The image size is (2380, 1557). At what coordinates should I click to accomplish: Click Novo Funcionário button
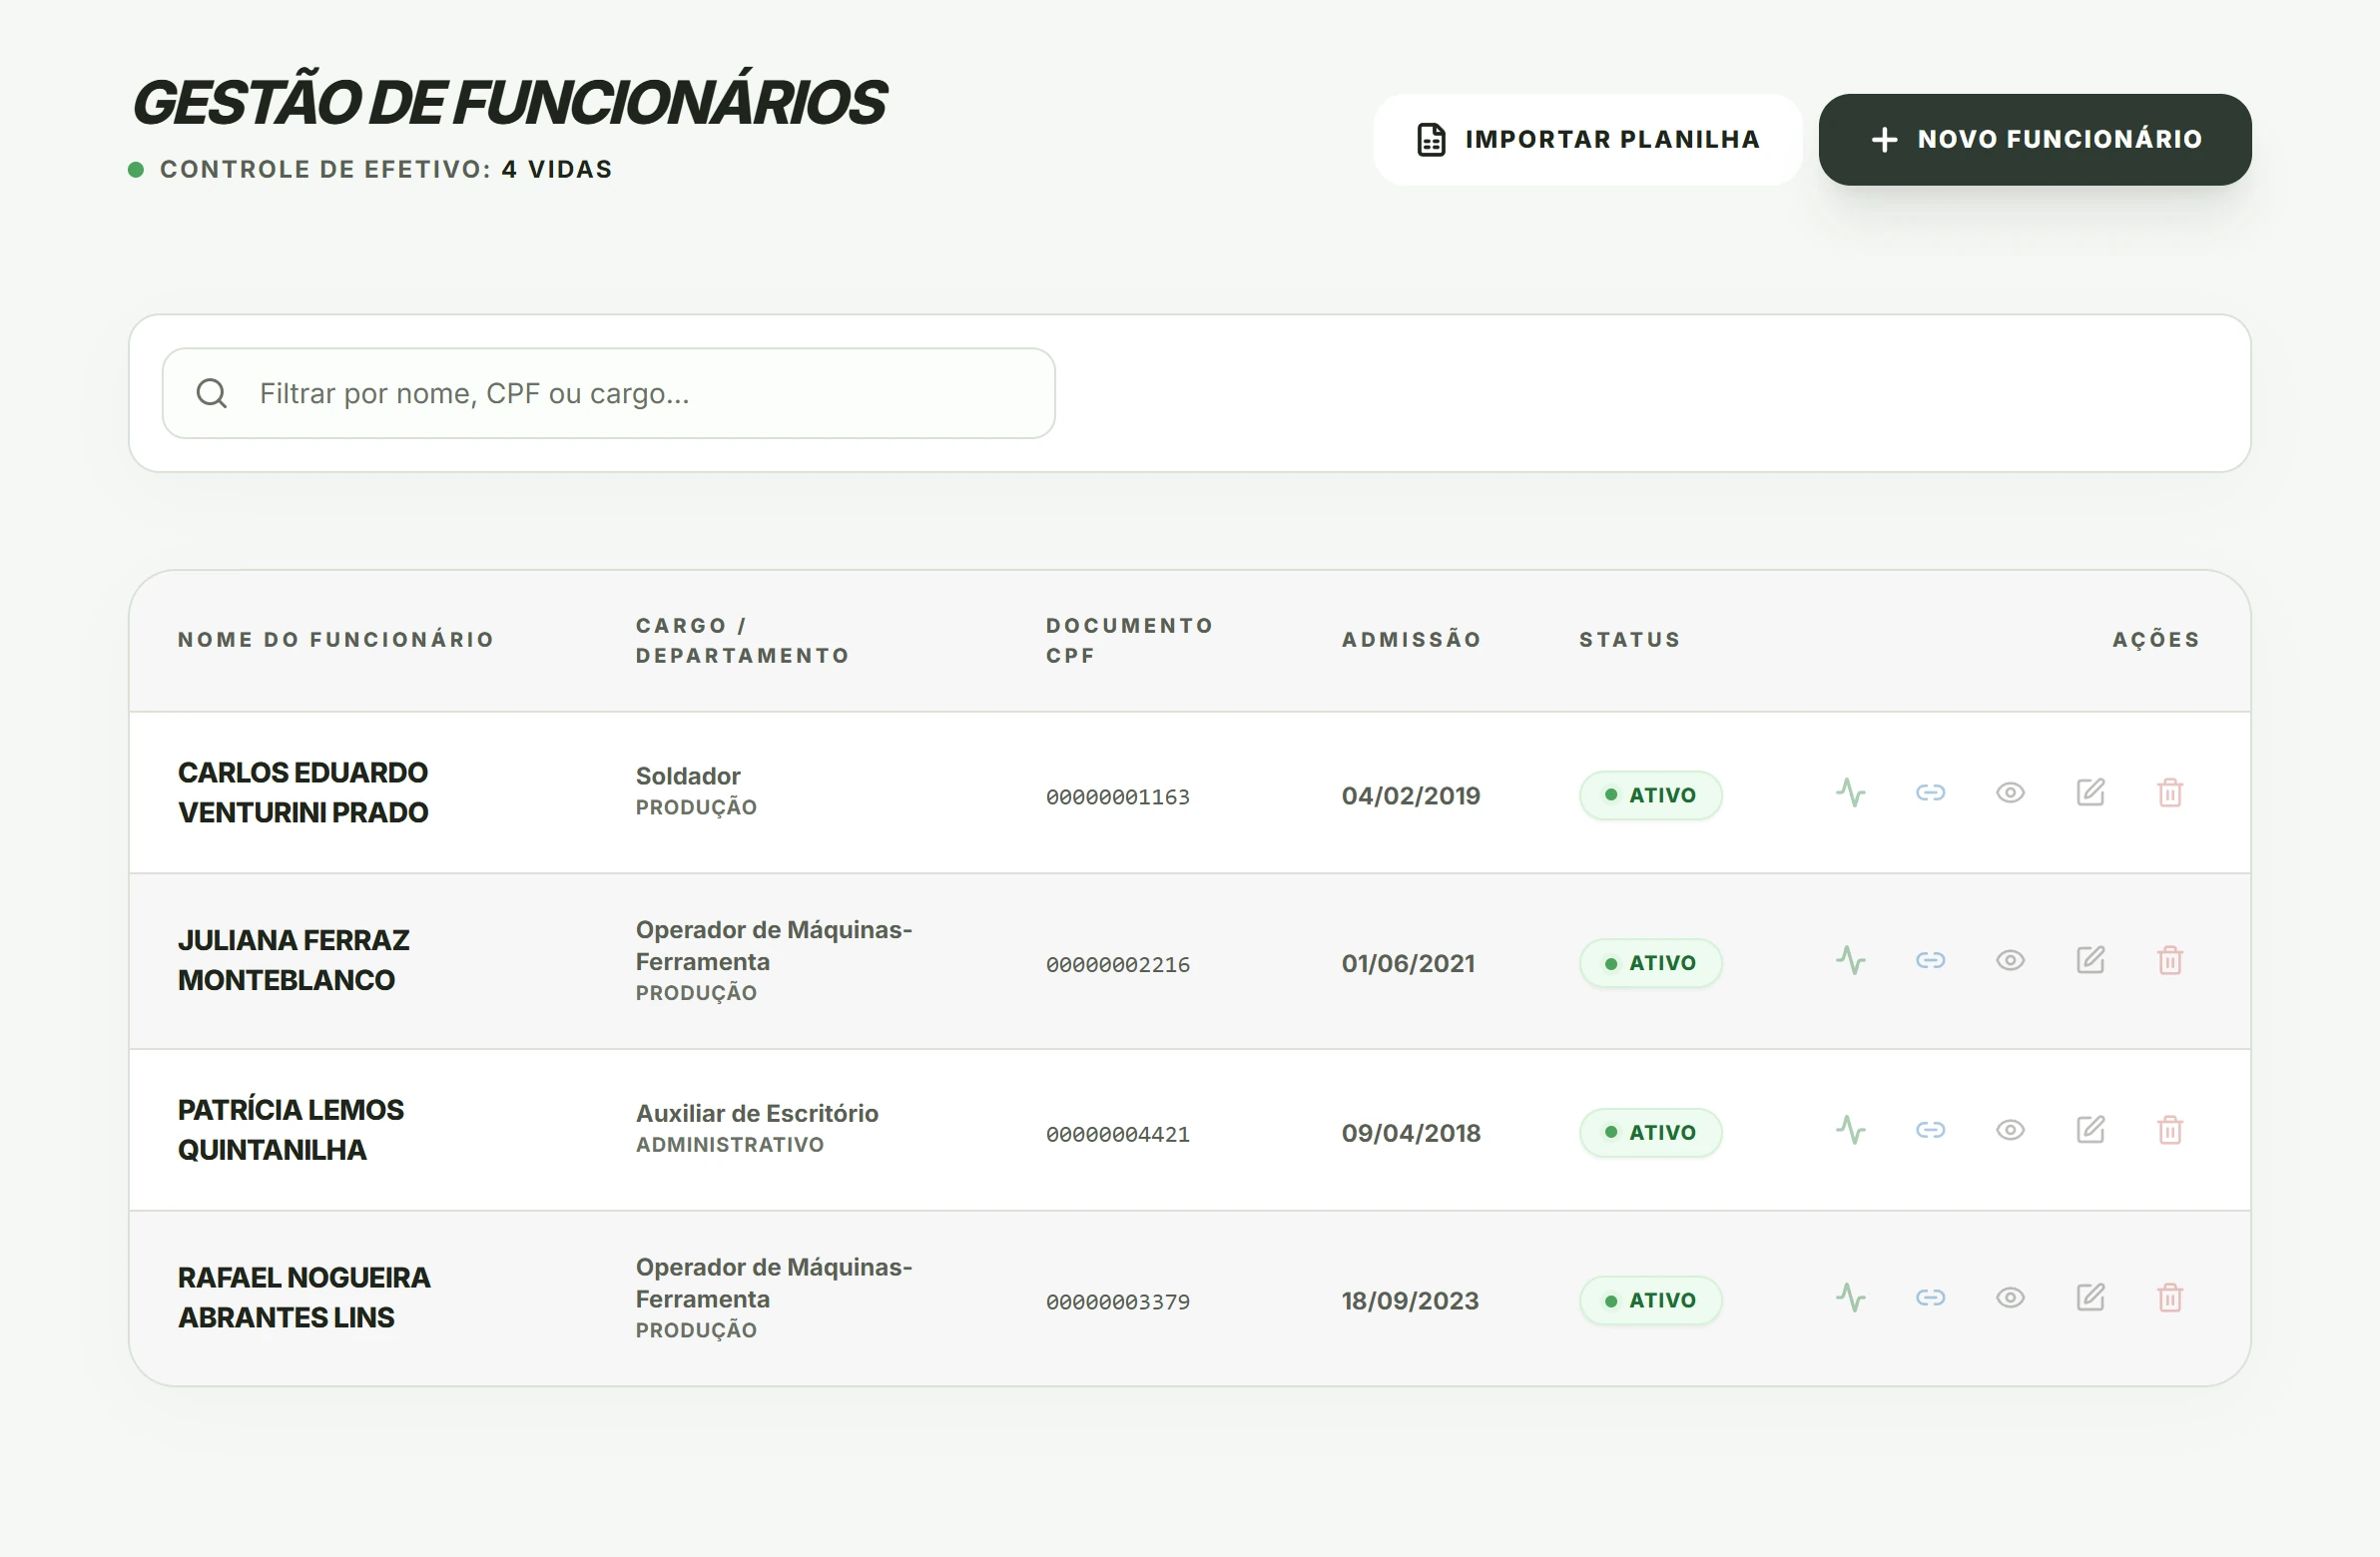2035,140
